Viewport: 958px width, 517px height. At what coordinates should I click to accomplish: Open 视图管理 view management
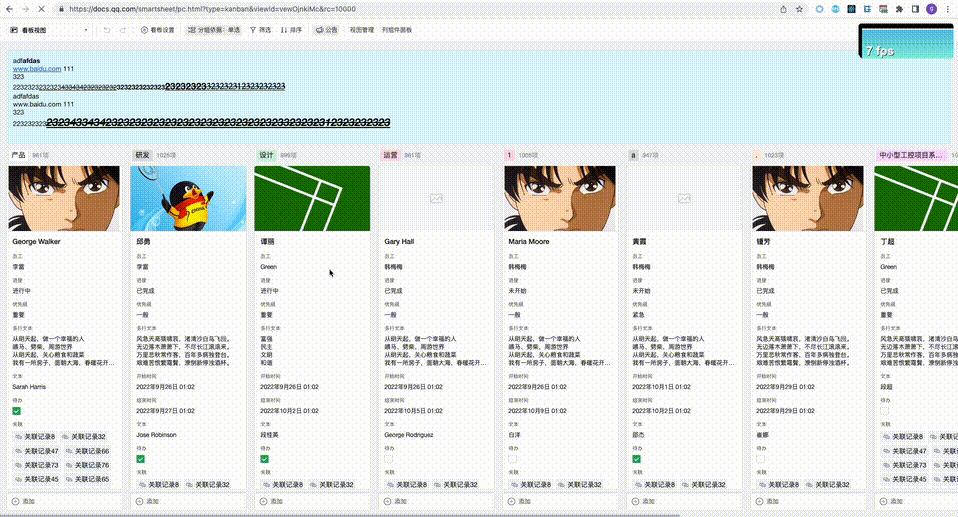pos(362,30)
